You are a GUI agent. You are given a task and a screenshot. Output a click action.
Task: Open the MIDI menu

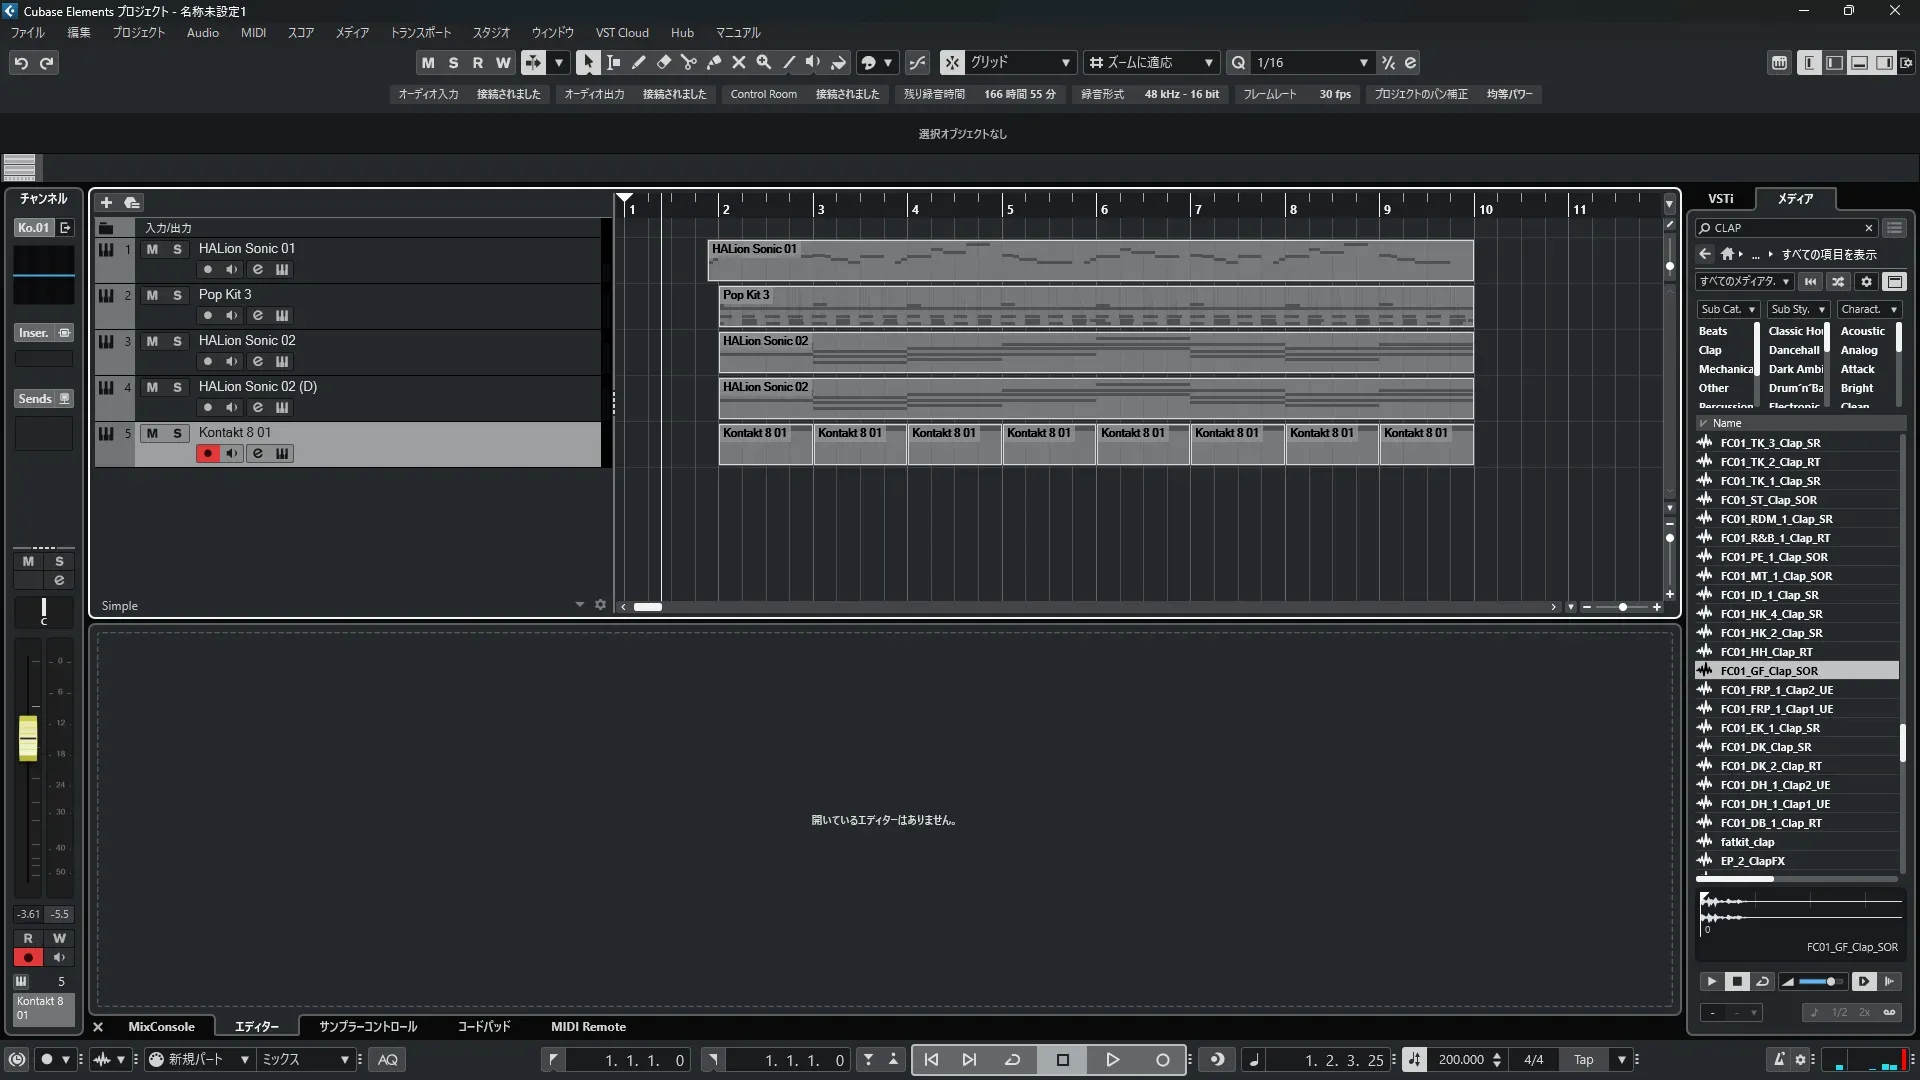[x=253, y=32]
